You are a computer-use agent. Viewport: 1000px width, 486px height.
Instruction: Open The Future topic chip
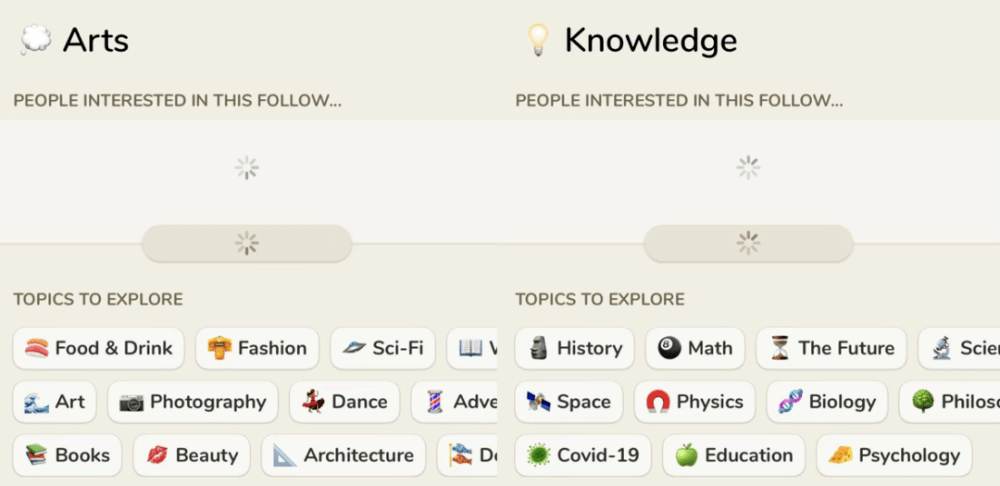[831, 348]
